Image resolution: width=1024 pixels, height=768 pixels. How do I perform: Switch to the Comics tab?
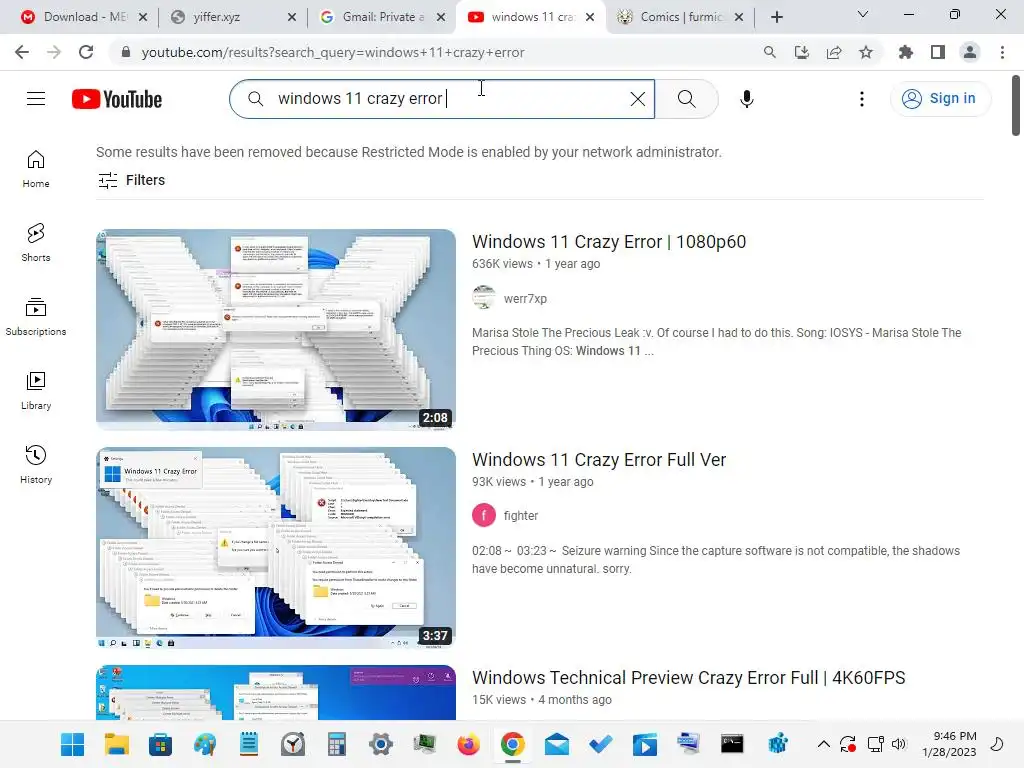[x=681, y=17]
